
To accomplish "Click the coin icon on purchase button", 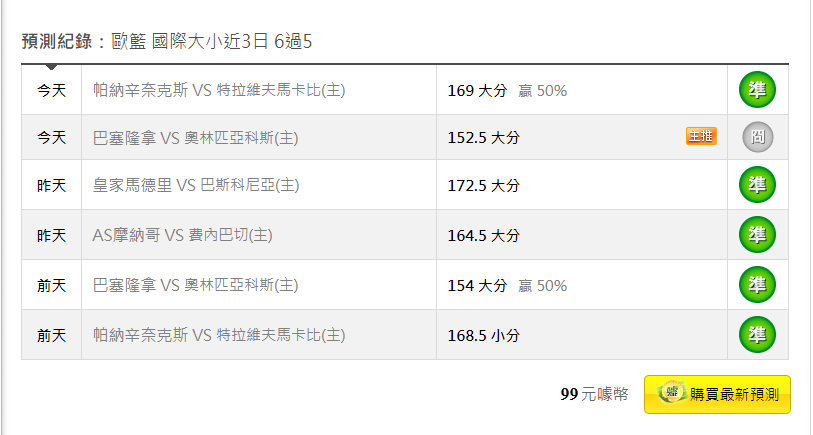I will (672, 392).
